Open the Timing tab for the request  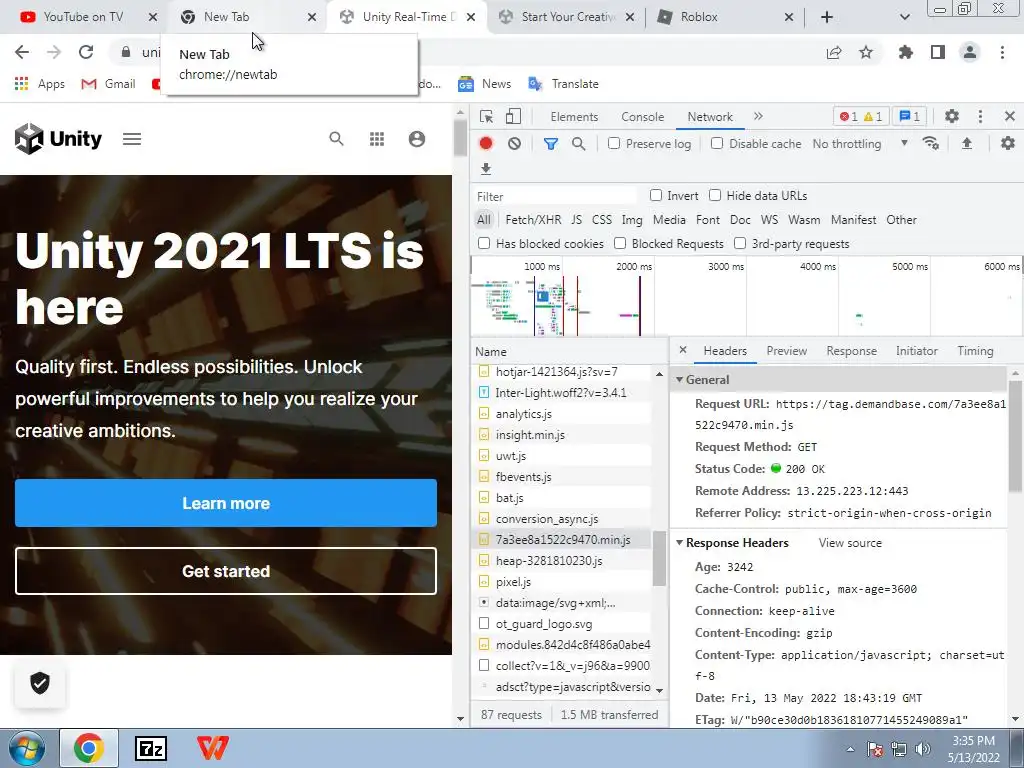click(x=975, y=351)
